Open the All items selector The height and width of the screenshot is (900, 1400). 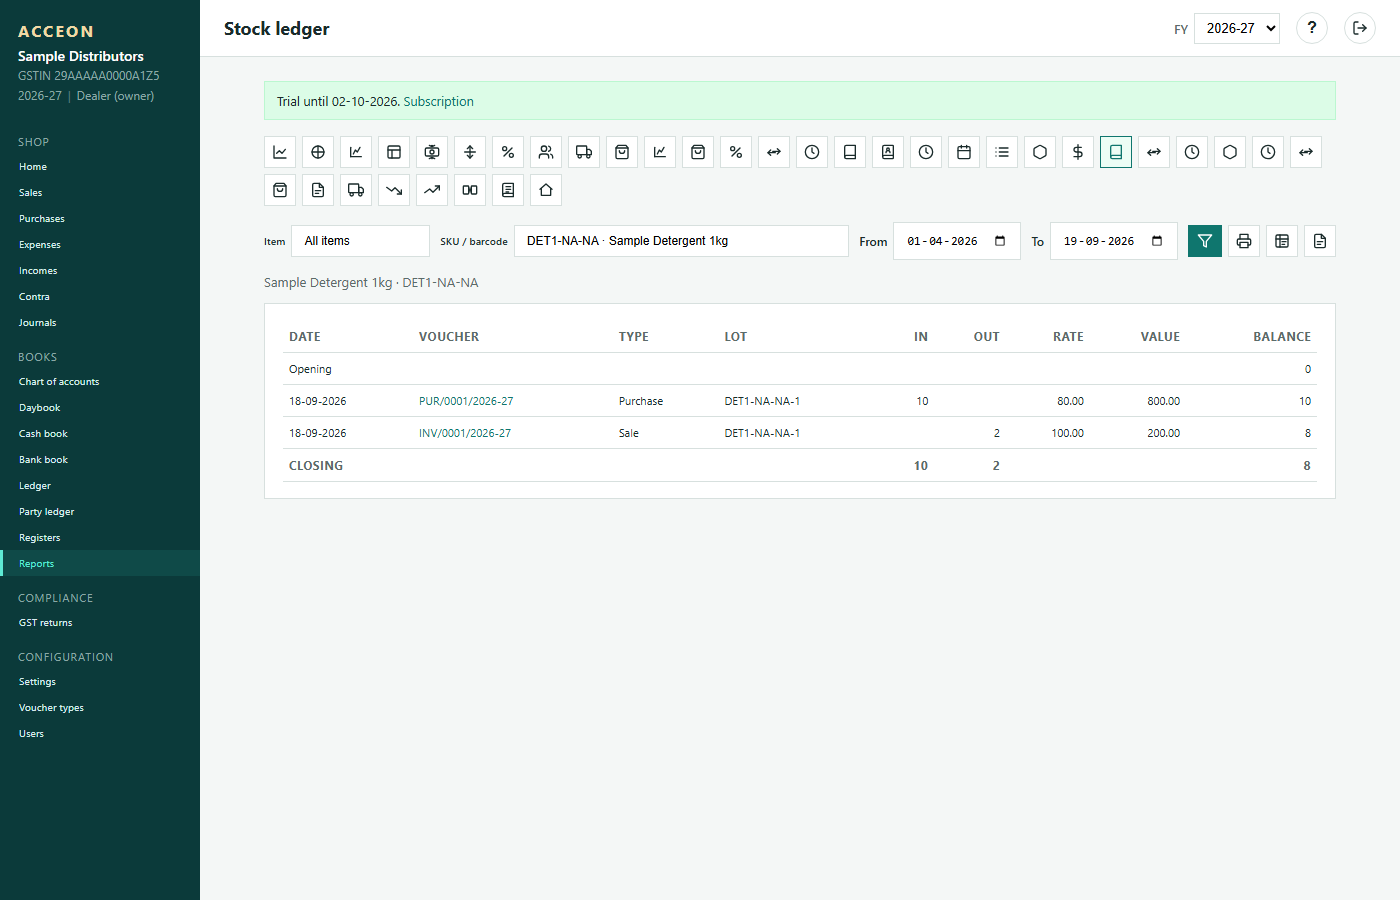pyautogui.click(x=360, y=241)
